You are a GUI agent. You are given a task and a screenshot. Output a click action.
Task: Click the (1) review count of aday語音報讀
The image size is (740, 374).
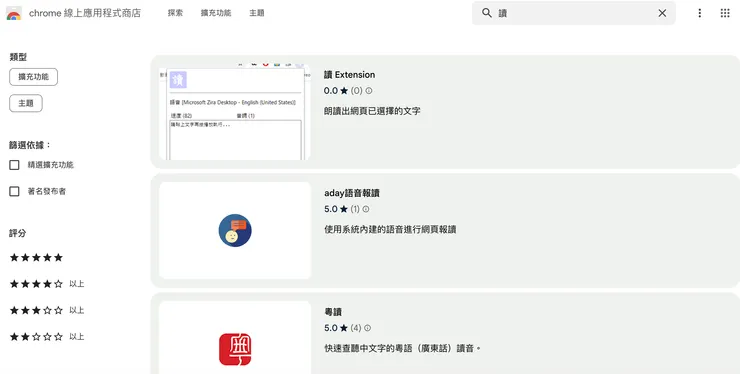point(355,209)
